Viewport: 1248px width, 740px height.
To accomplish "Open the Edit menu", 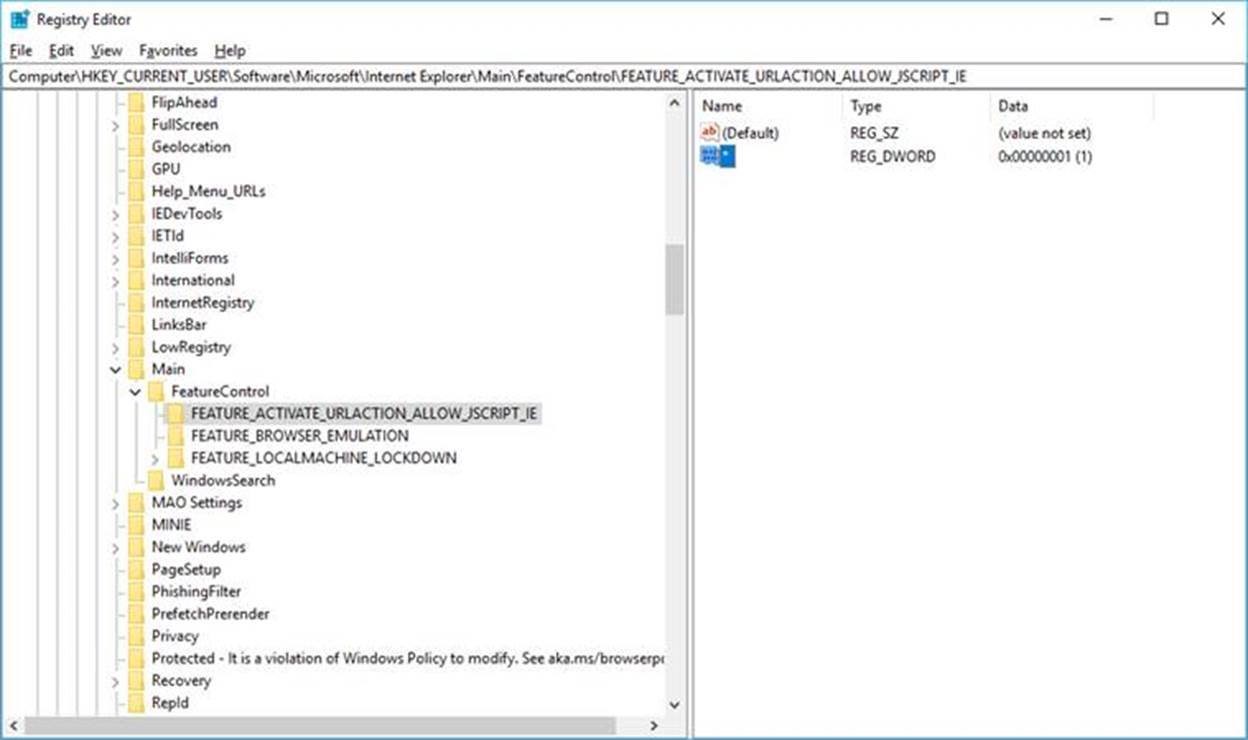I will (61, 50).
